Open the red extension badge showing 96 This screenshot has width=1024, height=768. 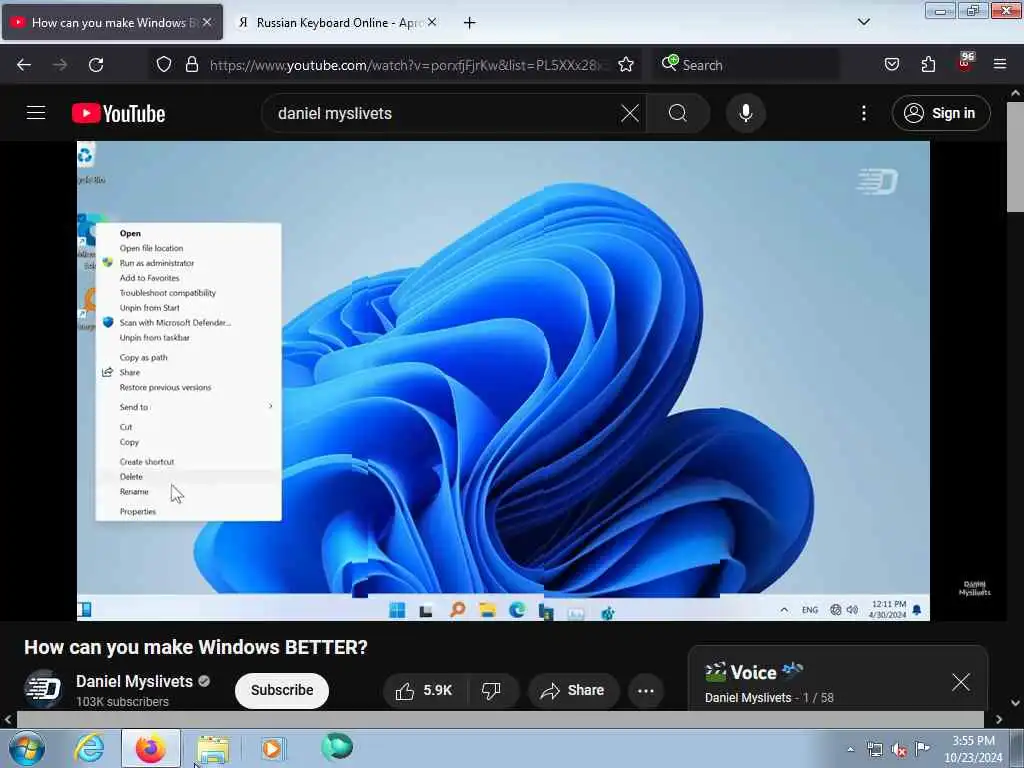965,63
